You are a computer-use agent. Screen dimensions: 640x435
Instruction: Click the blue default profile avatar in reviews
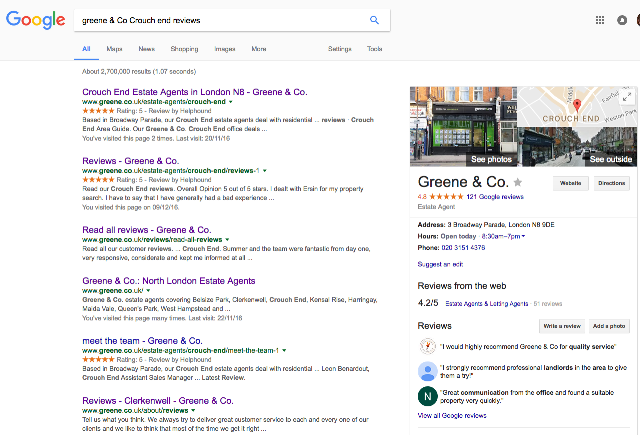[x=427, y=371]
